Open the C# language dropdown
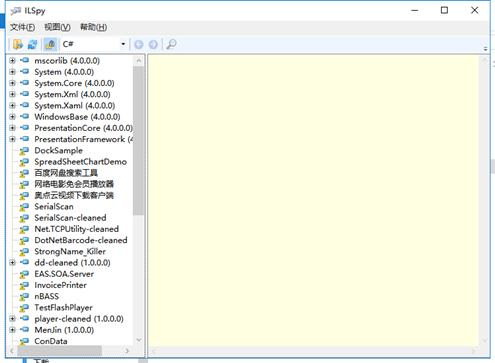The image size is (495, 363). (x=94, y=44)
